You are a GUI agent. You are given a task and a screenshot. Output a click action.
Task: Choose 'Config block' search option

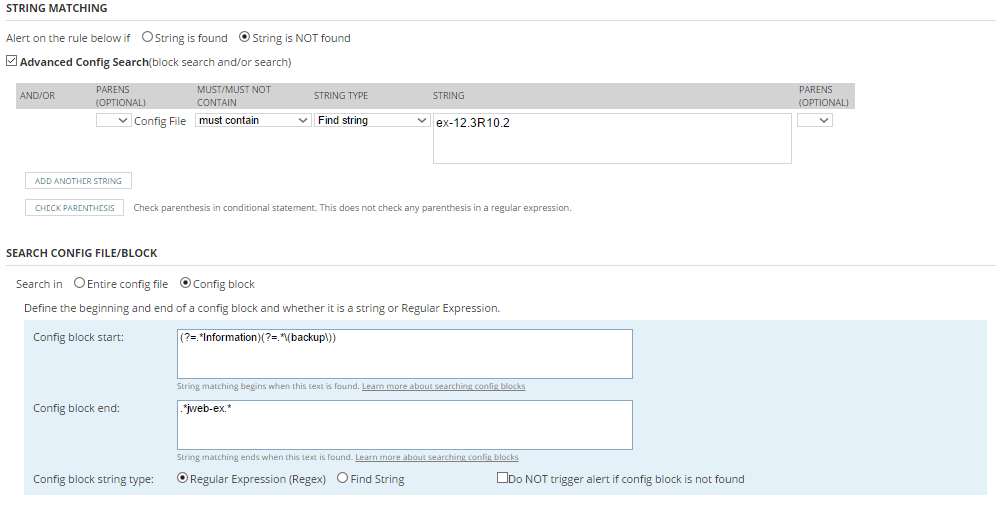tap(185, 283)
